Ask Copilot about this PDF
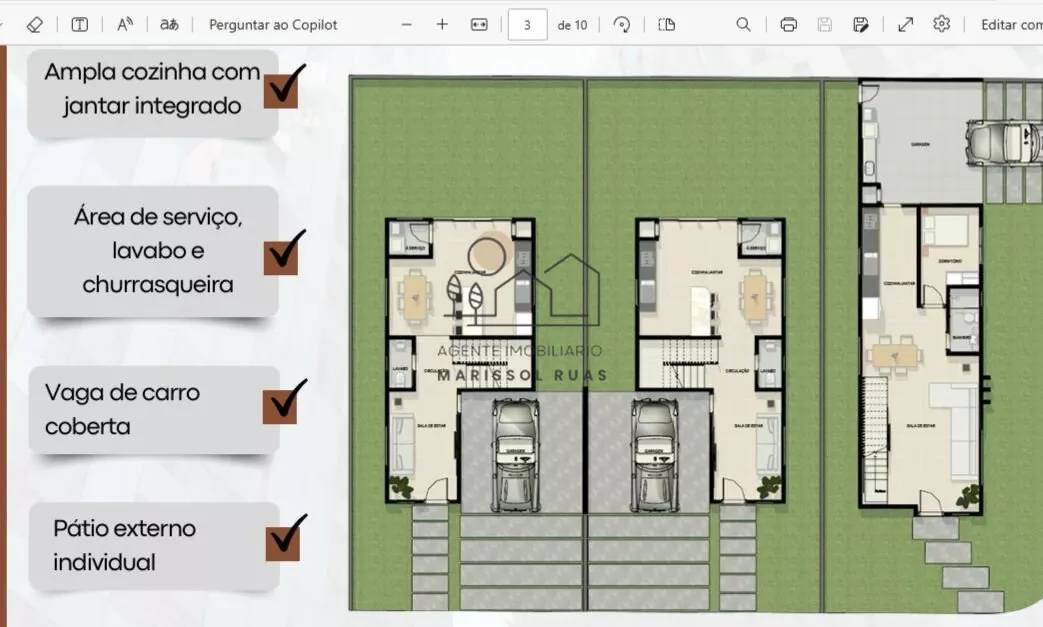 coord(273,25)
